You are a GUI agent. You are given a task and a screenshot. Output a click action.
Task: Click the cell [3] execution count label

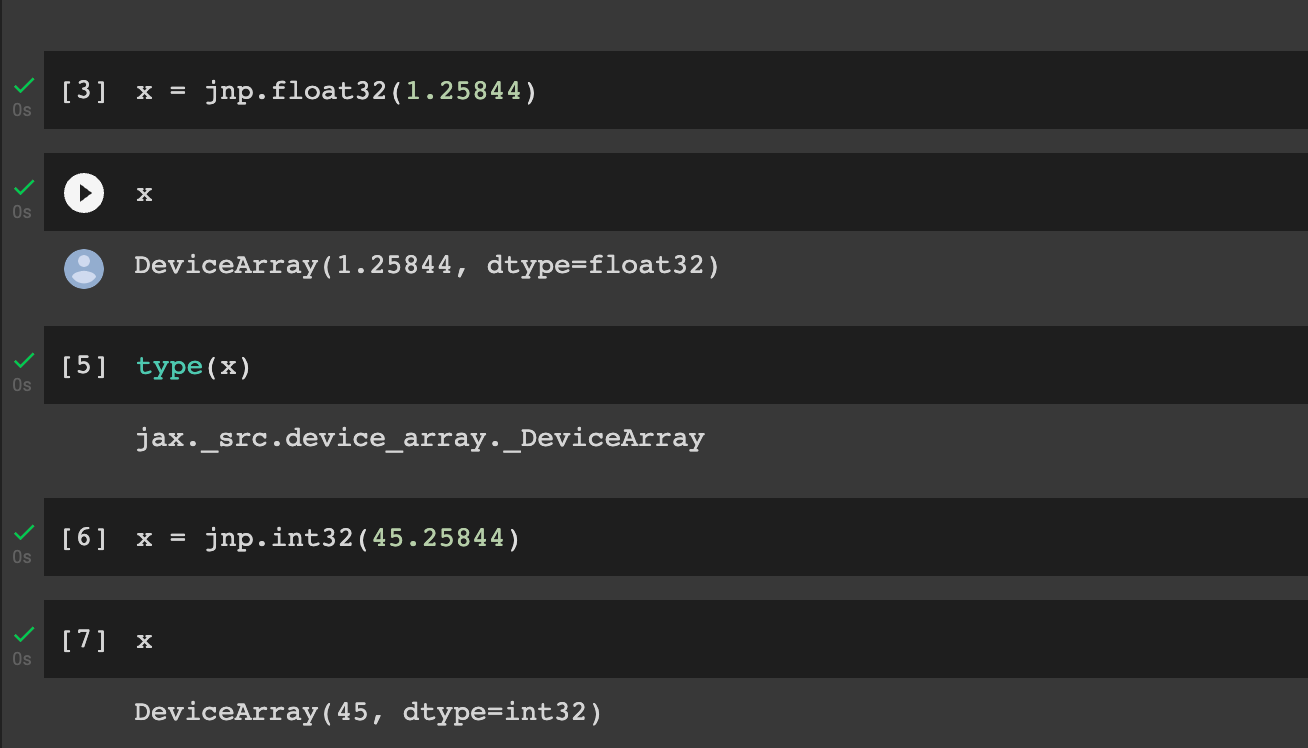pyautogui.click(x=84, y=91)
